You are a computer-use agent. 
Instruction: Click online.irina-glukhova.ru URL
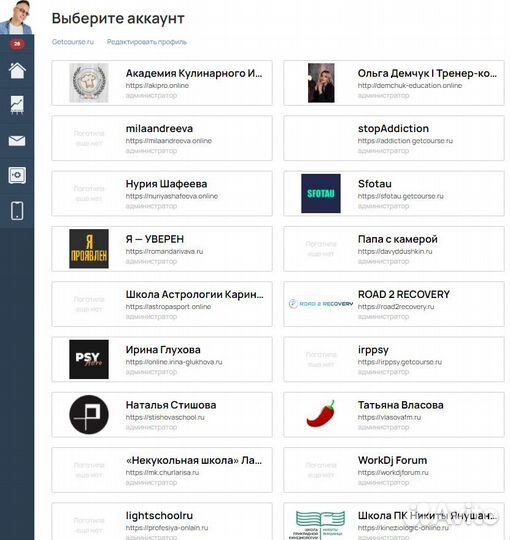174,362
